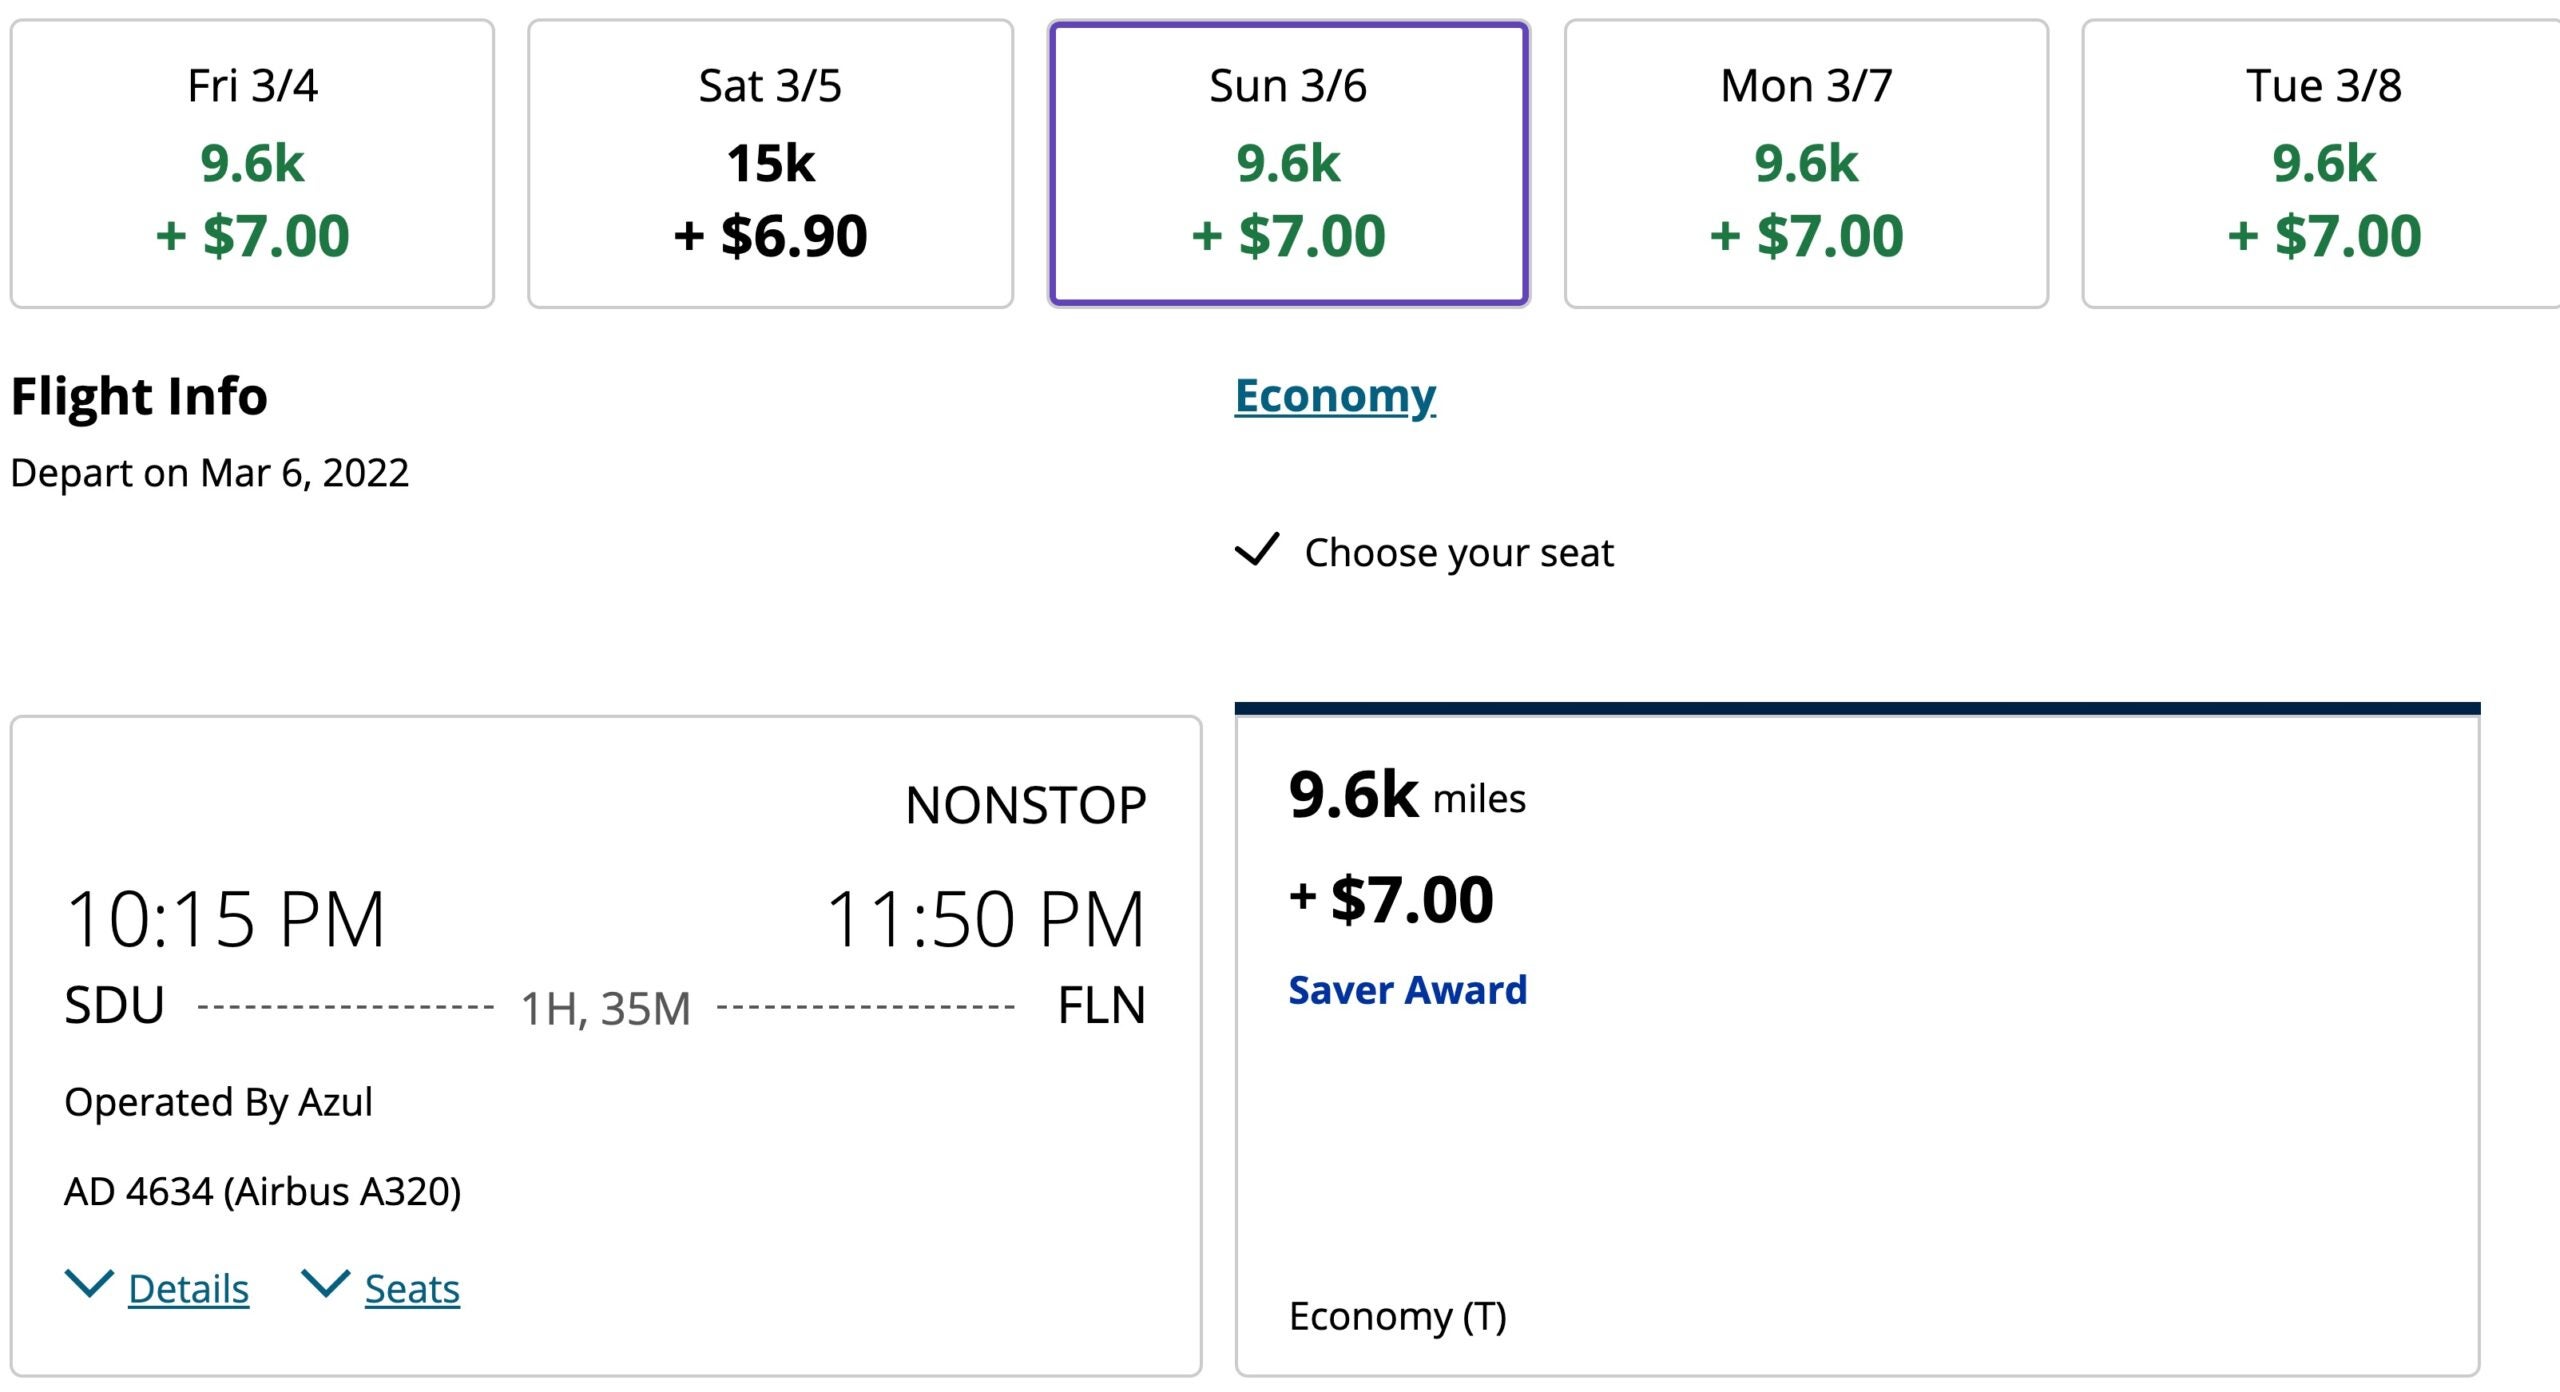Screen dimensions: 2560x1392
Task: Click the Economy (T) fare class text
Action: coord(1397,1316)
